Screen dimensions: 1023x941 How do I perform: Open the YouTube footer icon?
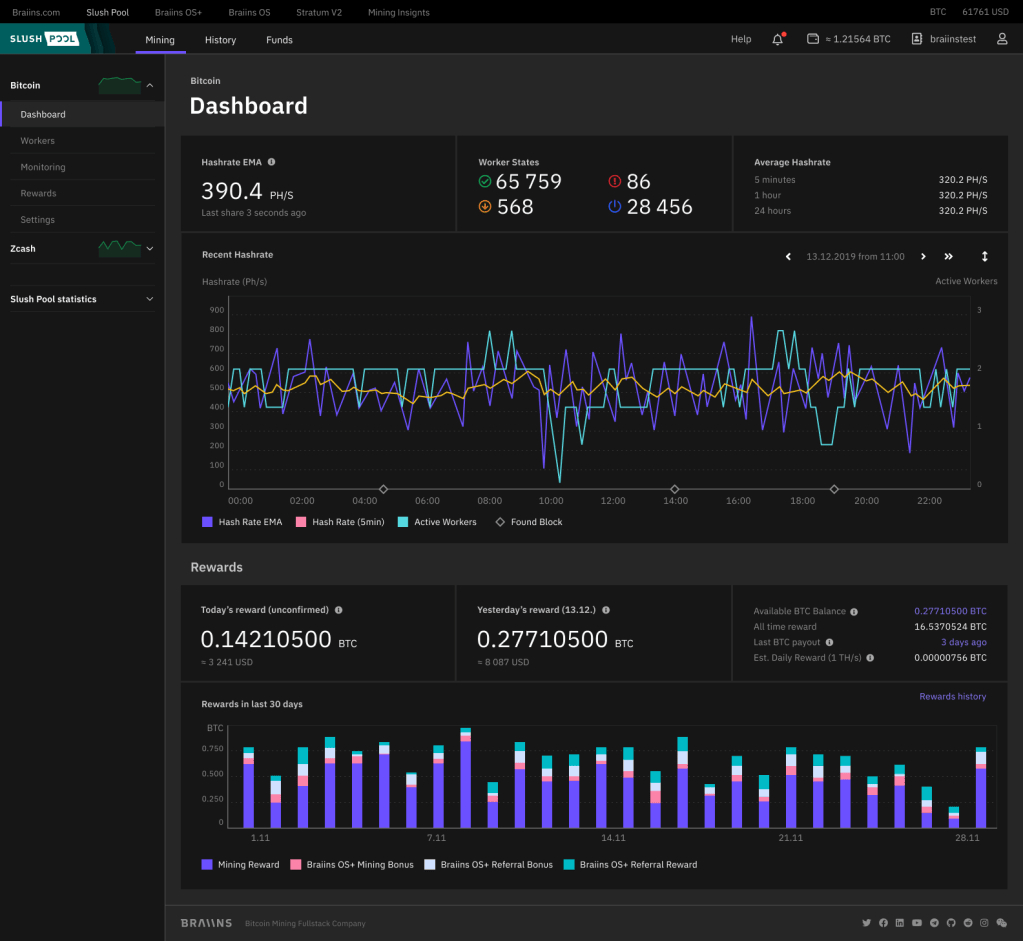click(x=917, y=923)
